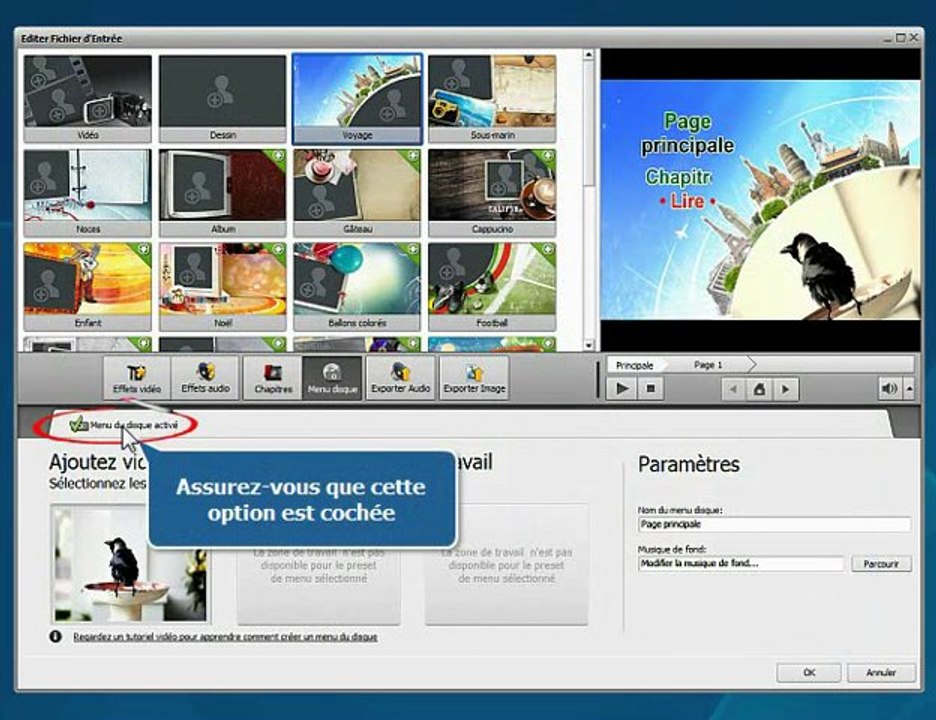
Task: Open the Effets vidéo tool
Action: [137, 378]
